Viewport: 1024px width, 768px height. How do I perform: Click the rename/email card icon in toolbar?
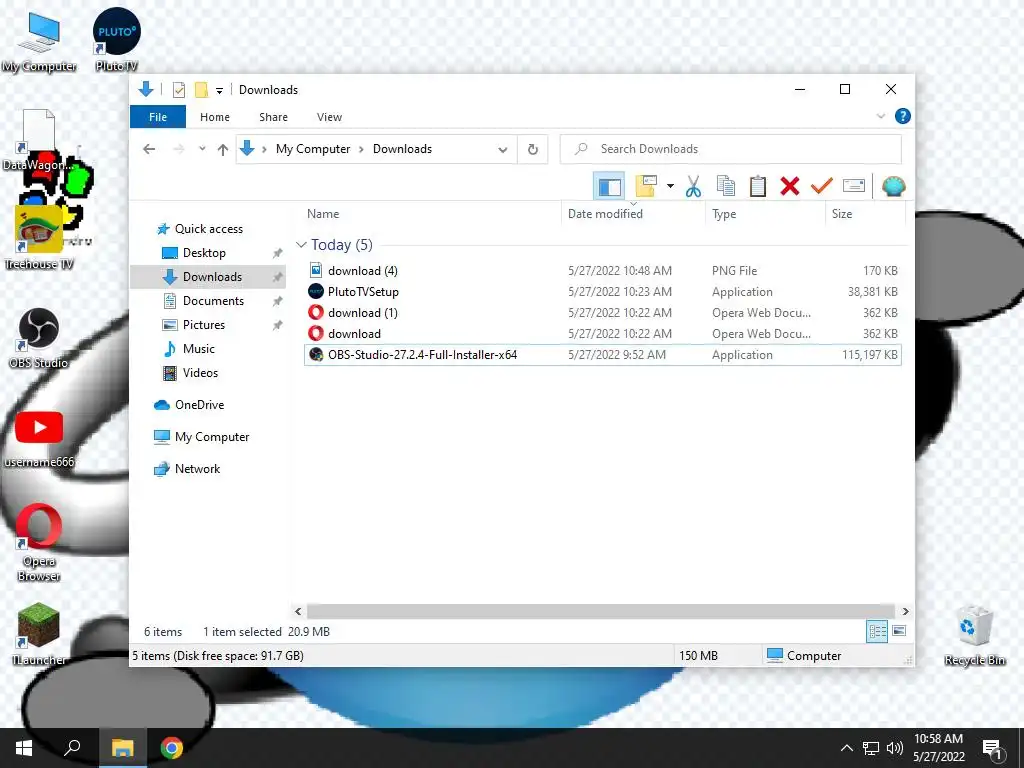[854, 187]
